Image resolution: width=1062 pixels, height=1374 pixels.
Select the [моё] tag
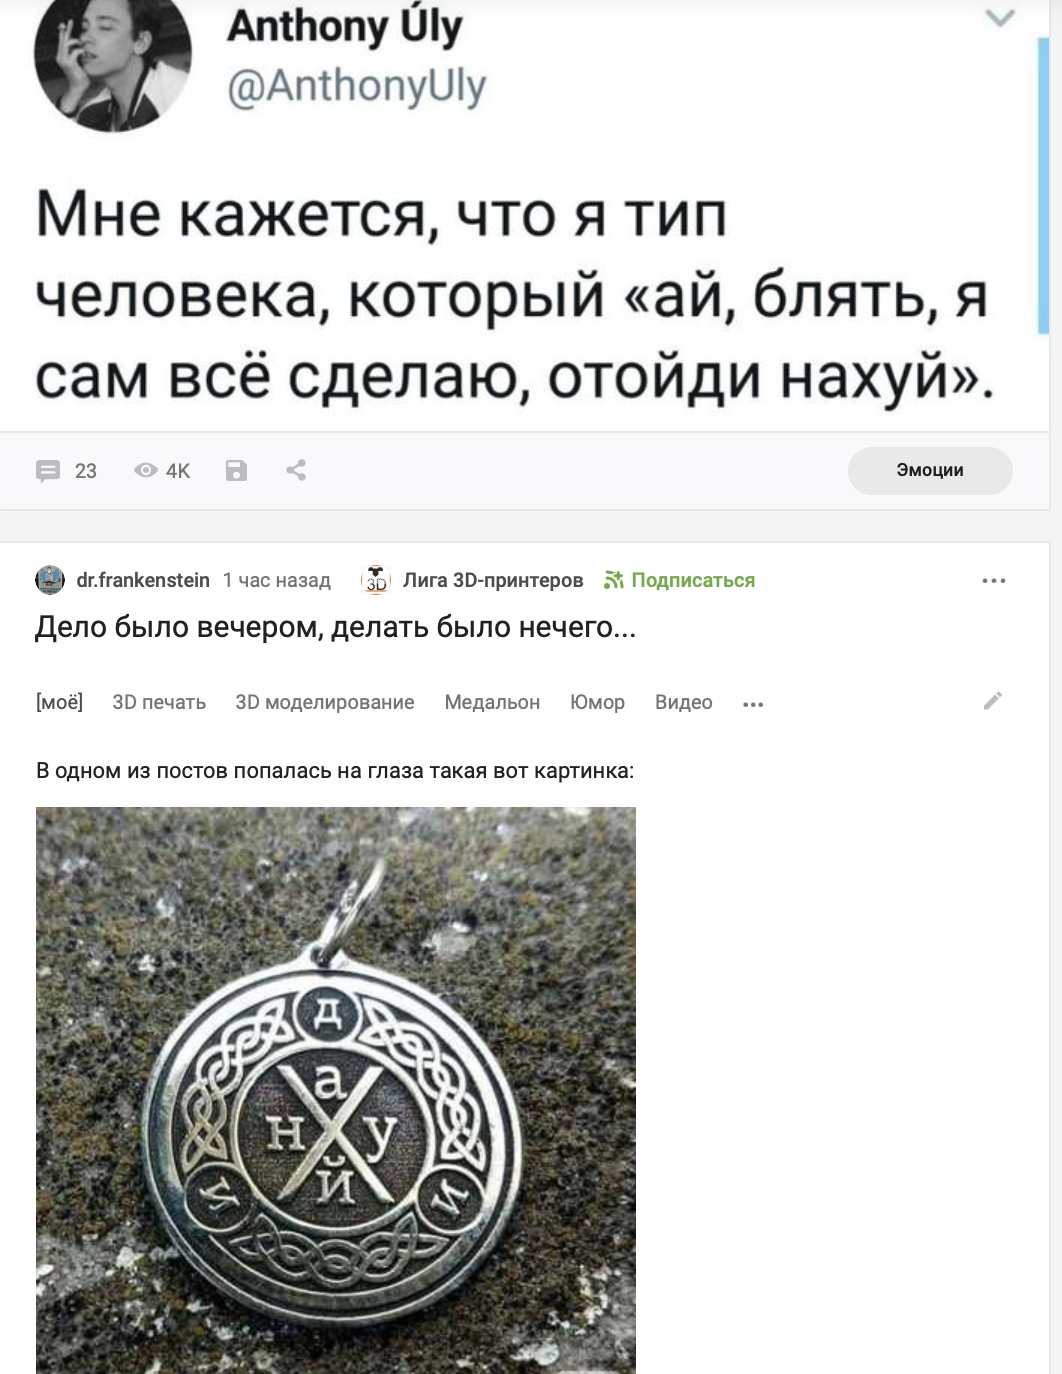point(59,702)
